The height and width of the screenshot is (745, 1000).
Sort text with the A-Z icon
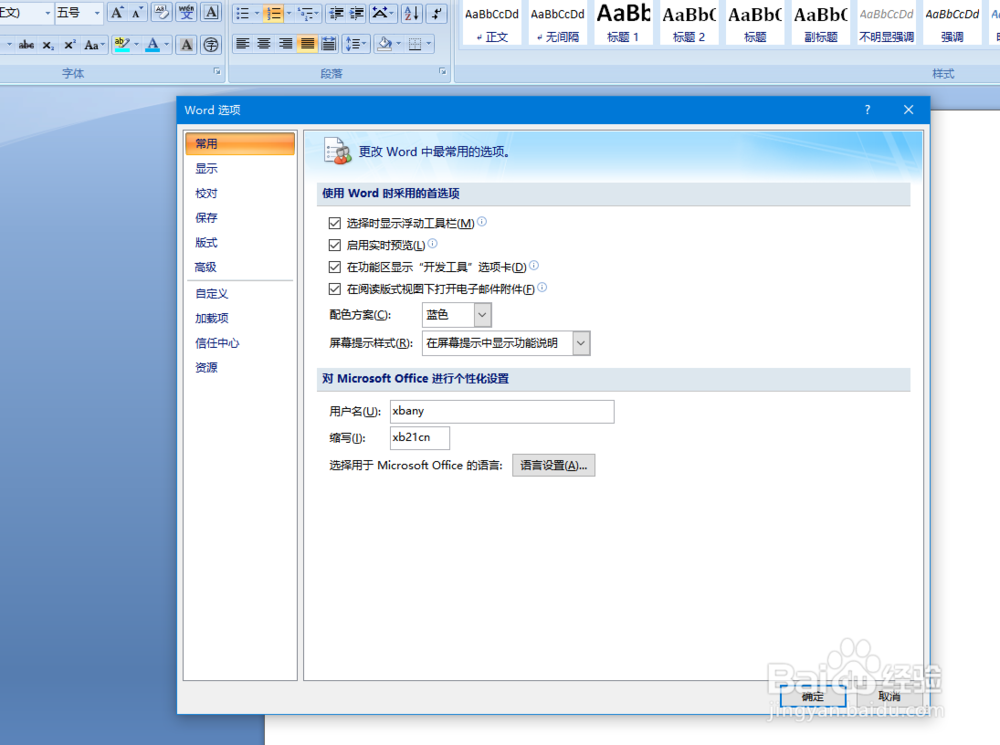tap(412, 13)
